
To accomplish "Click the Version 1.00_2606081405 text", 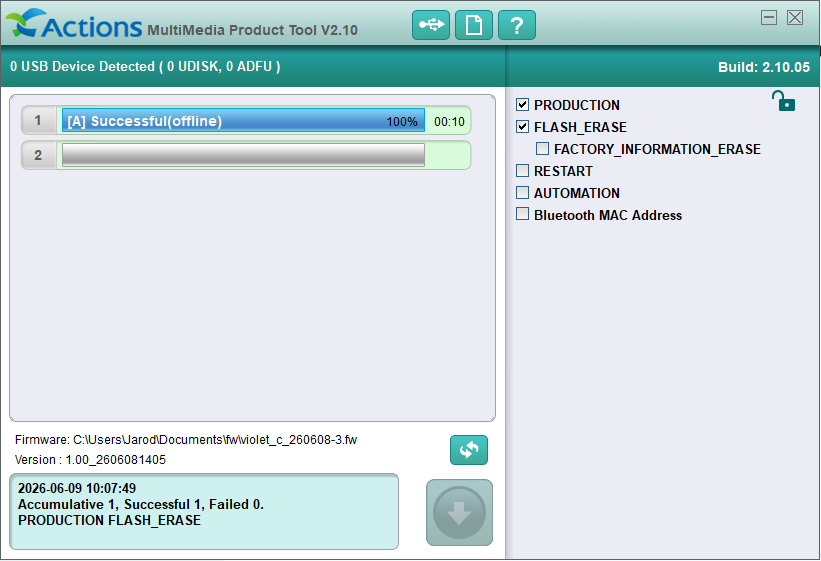I will pos(90,459).
